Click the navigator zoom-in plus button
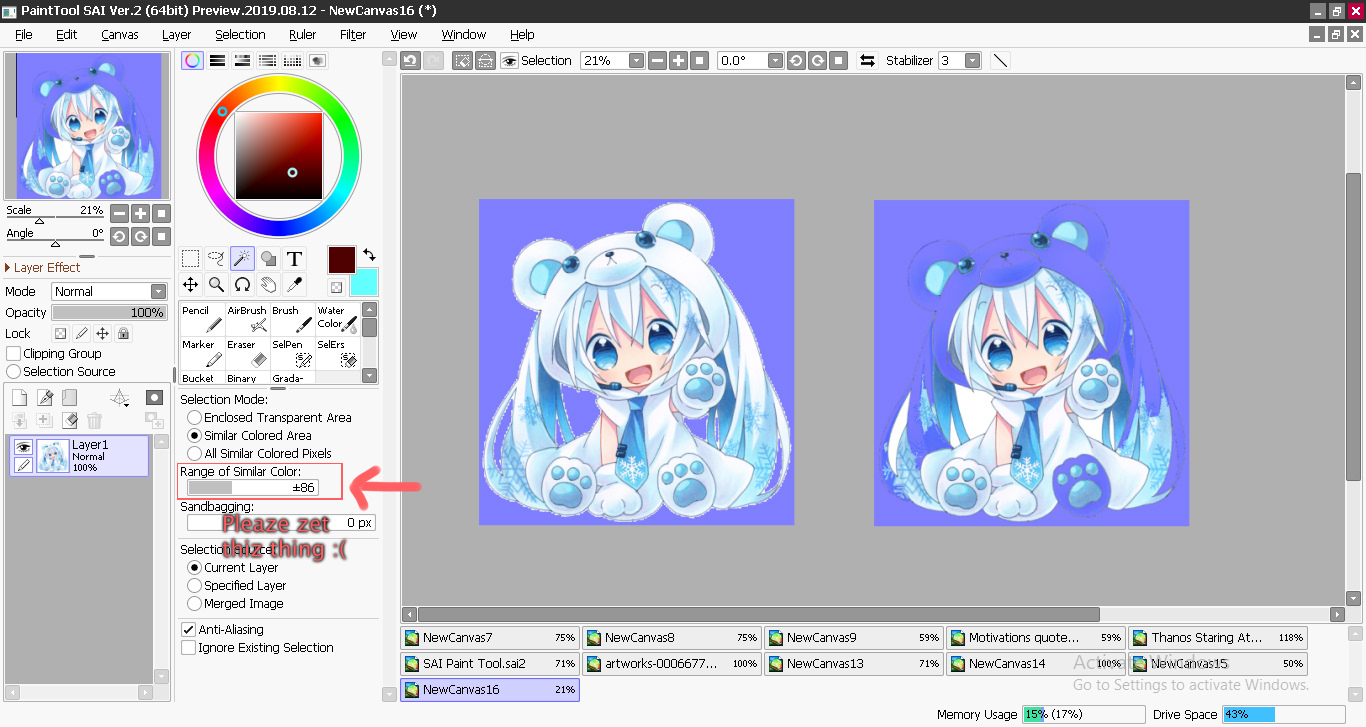1366x727 pixels. click(x=140, y=213)
